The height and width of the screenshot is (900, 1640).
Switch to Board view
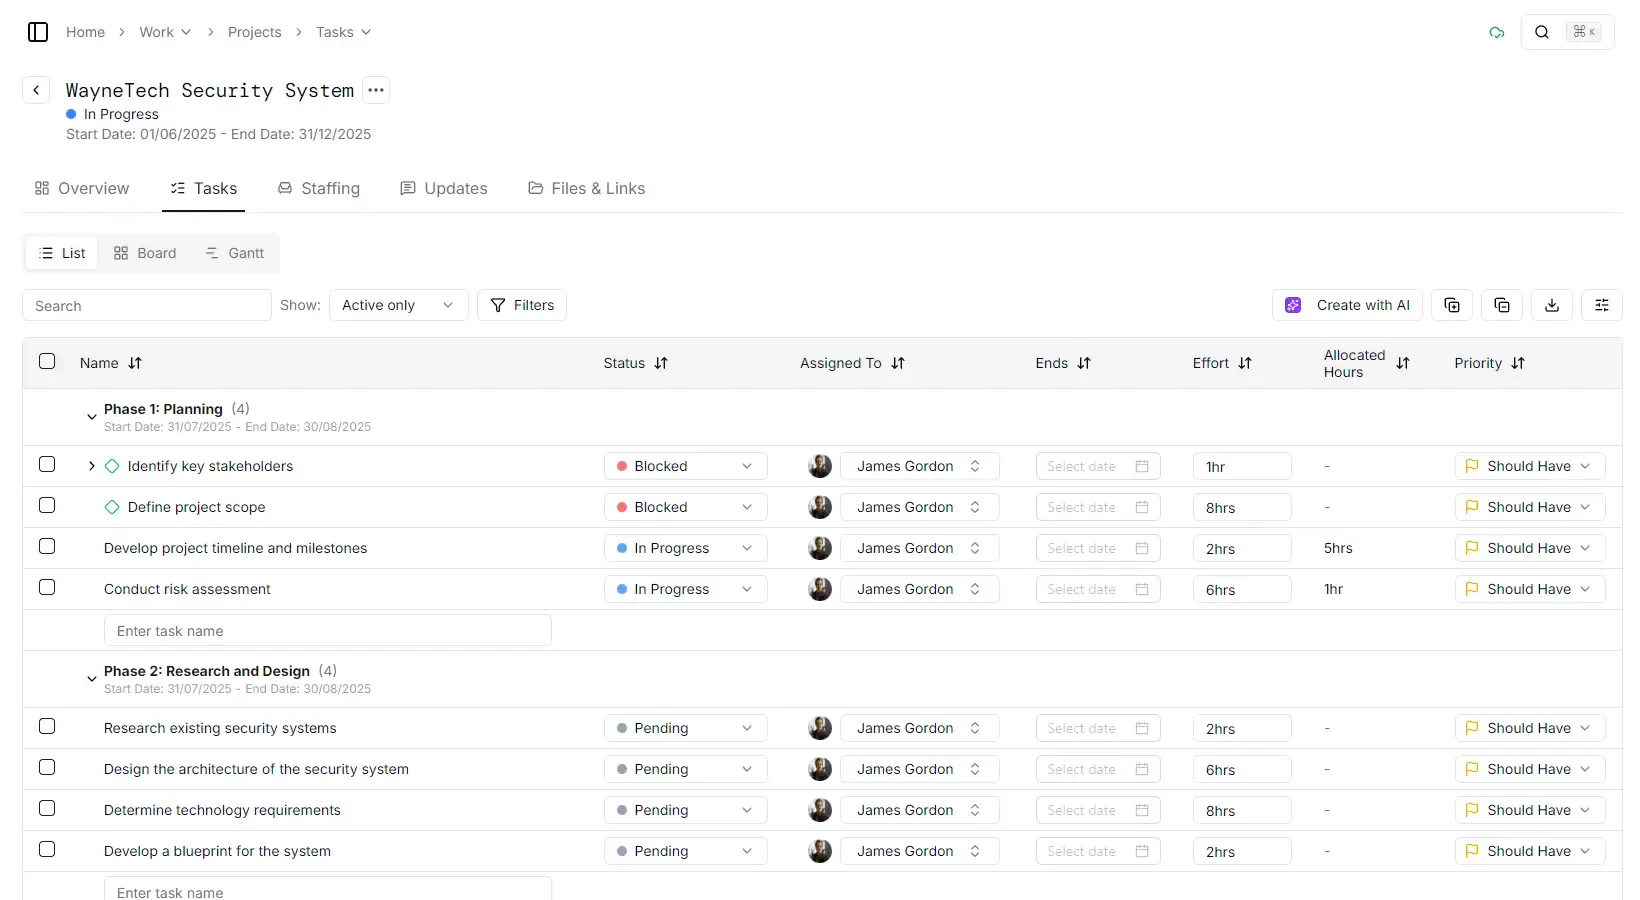click(x=145, y=253)
